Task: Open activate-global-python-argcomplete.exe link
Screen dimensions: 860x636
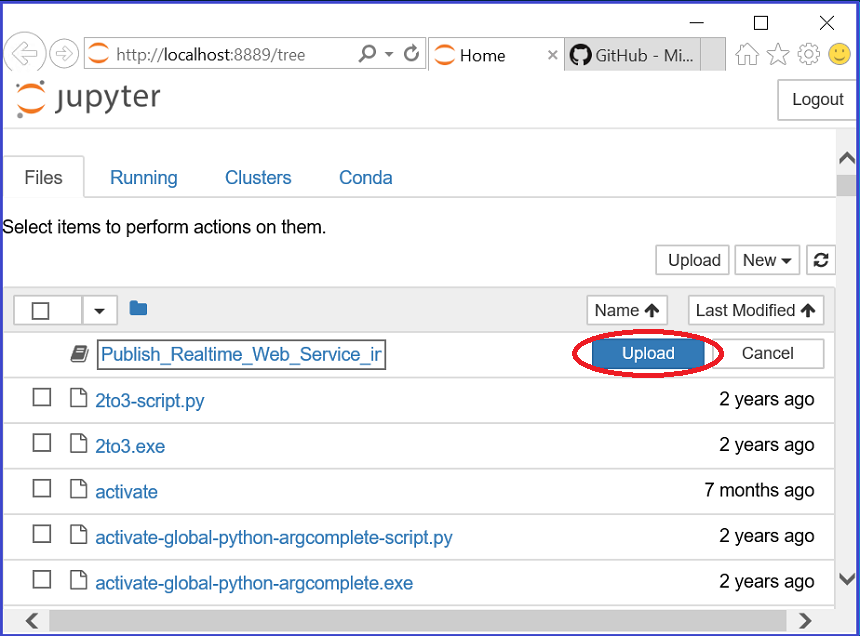Action: pos(254,583)
